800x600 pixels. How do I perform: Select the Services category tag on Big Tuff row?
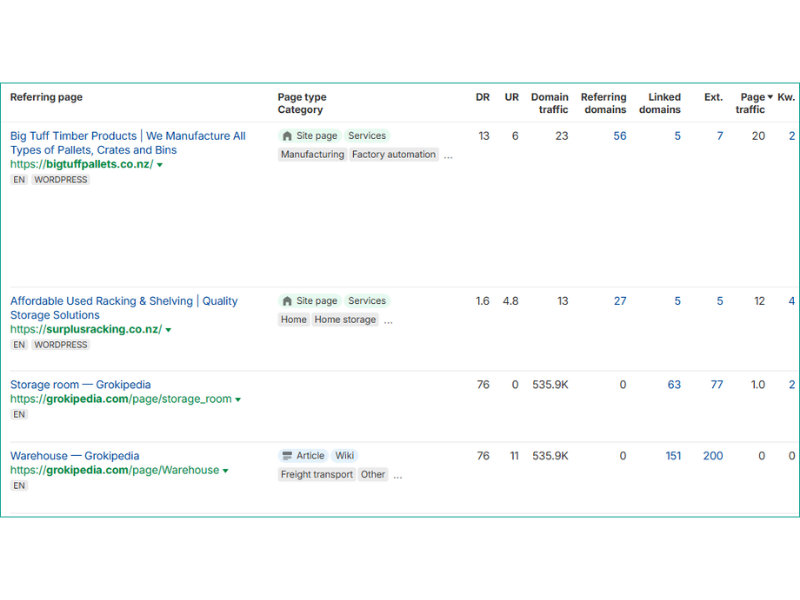[x=367, y=135]
